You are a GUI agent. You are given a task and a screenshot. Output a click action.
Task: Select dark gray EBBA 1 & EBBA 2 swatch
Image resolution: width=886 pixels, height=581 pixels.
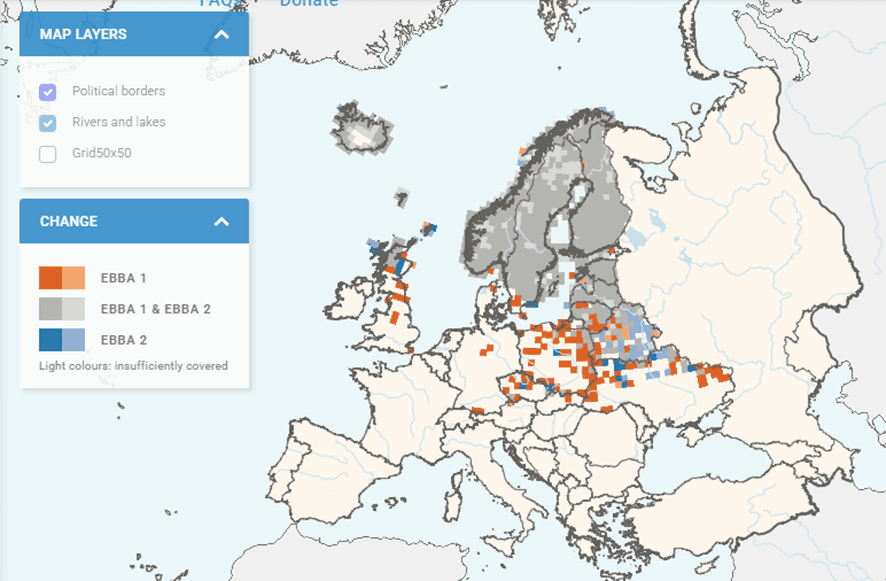[x=50, y=309]
